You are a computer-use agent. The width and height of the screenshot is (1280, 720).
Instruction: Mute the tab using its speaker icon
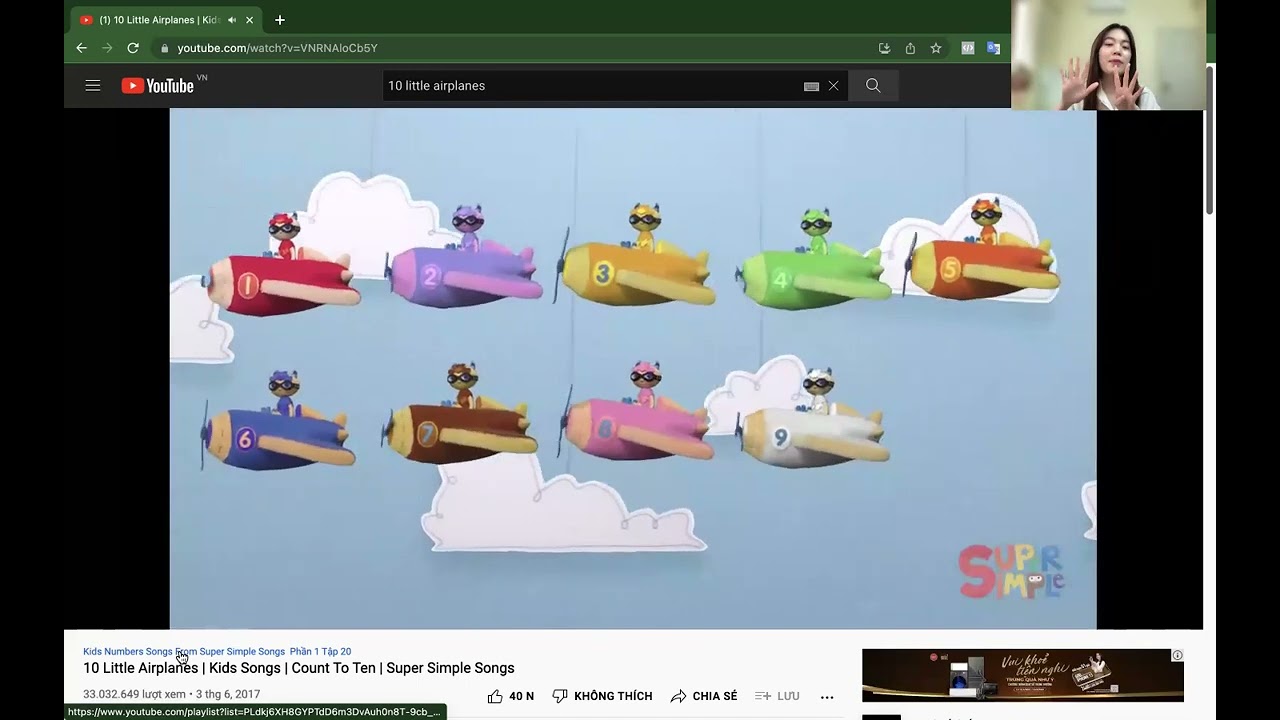pyautogui.click(x=232, y=20)
